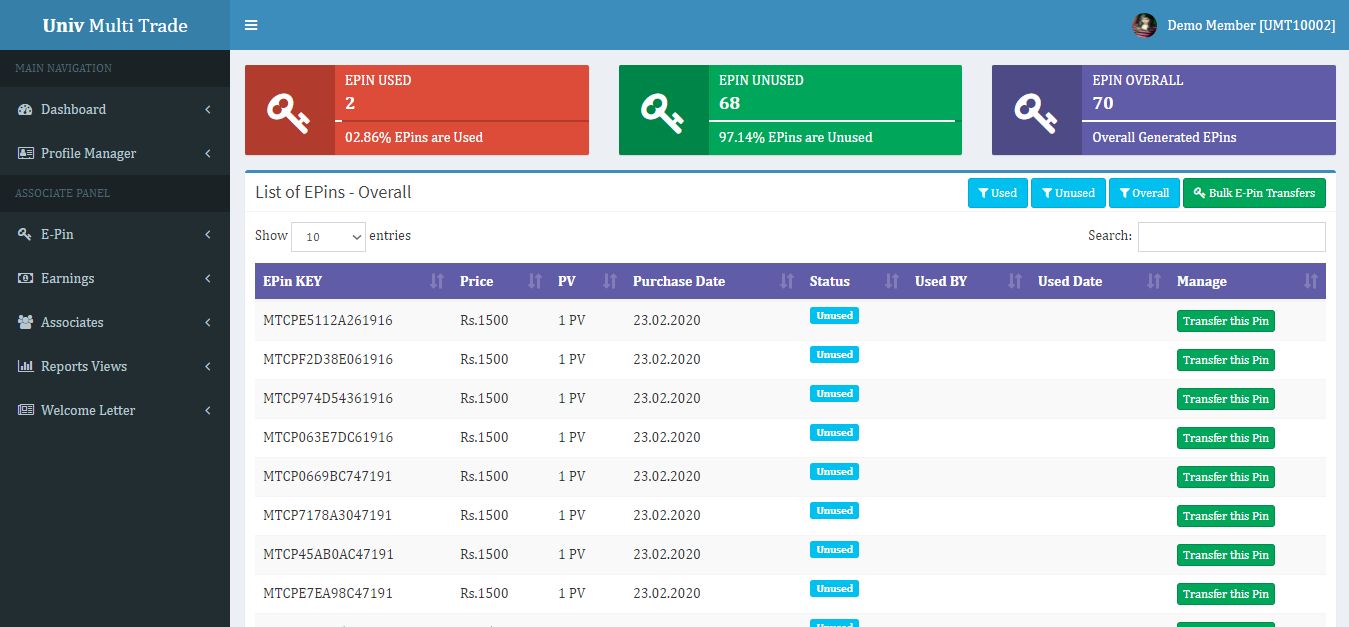Screen dimensions: 1349x627
Task: Expand the E-Pin sidebar menu chevron
Action: point(207,234)
